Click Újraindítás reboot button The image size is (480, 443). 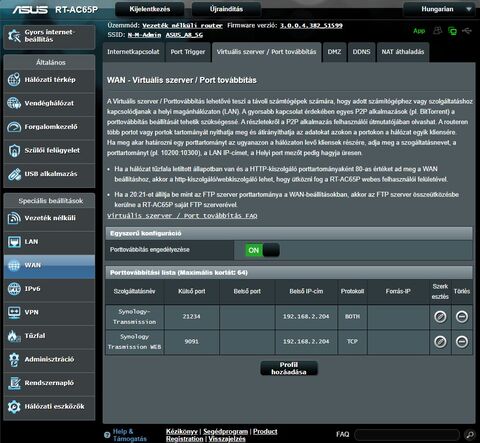point(226,9)
